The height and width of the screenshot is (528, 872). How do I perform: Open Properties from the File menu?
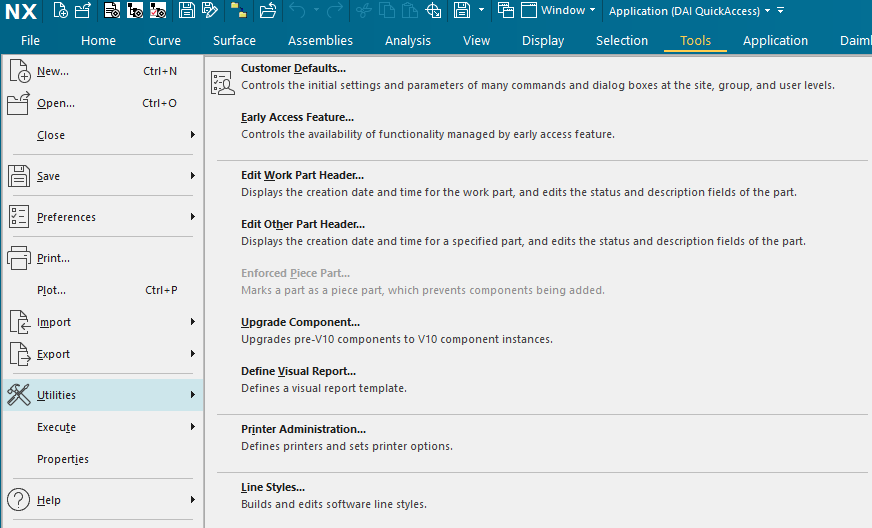(x=63, y=459)
